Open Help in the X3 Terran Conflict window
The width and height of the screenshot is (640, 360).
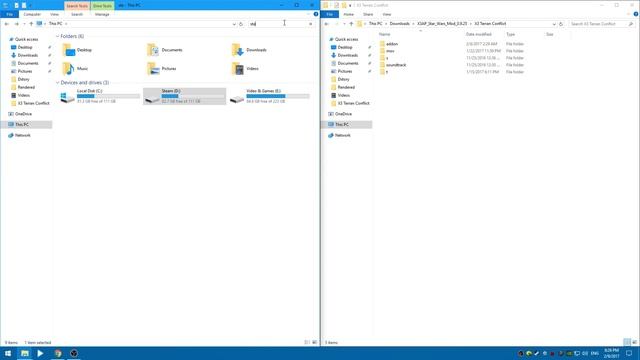coord(636,14)
